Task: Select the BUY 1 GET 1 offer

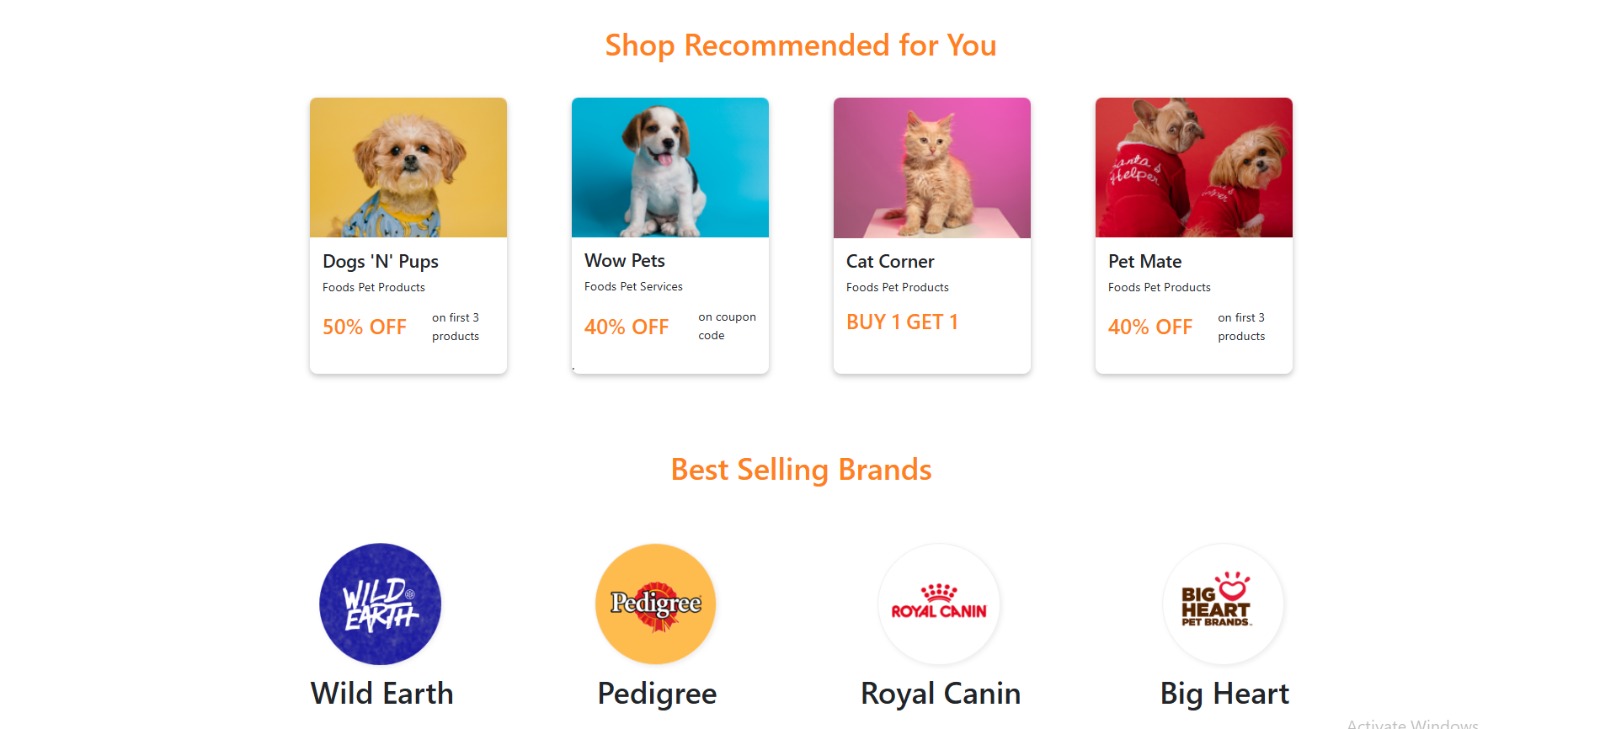Action: pos(902,322)
